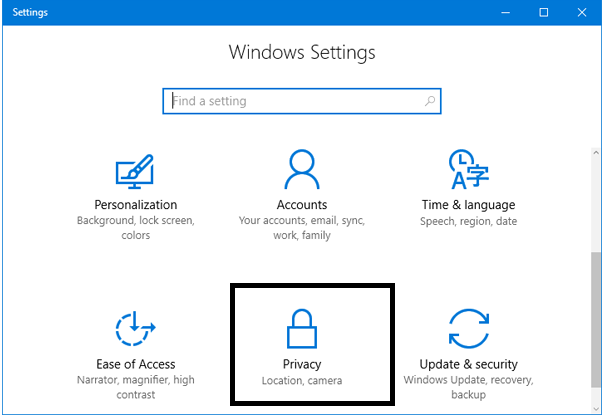
Task: Click 'Narrator, magnifier, high contrast' text
Action: pyautogui.click(x=136, y=387)
